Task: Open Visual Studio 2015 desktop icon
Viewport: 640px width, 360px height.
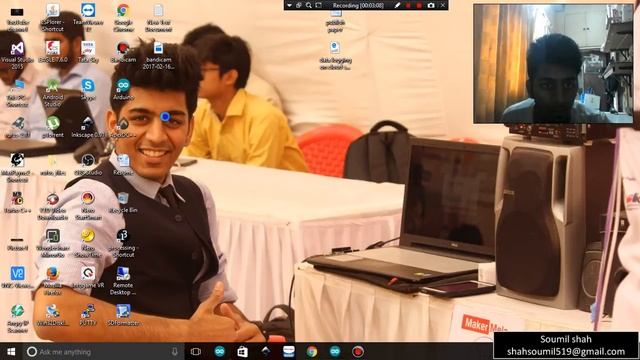Action: tap(17, 55)
